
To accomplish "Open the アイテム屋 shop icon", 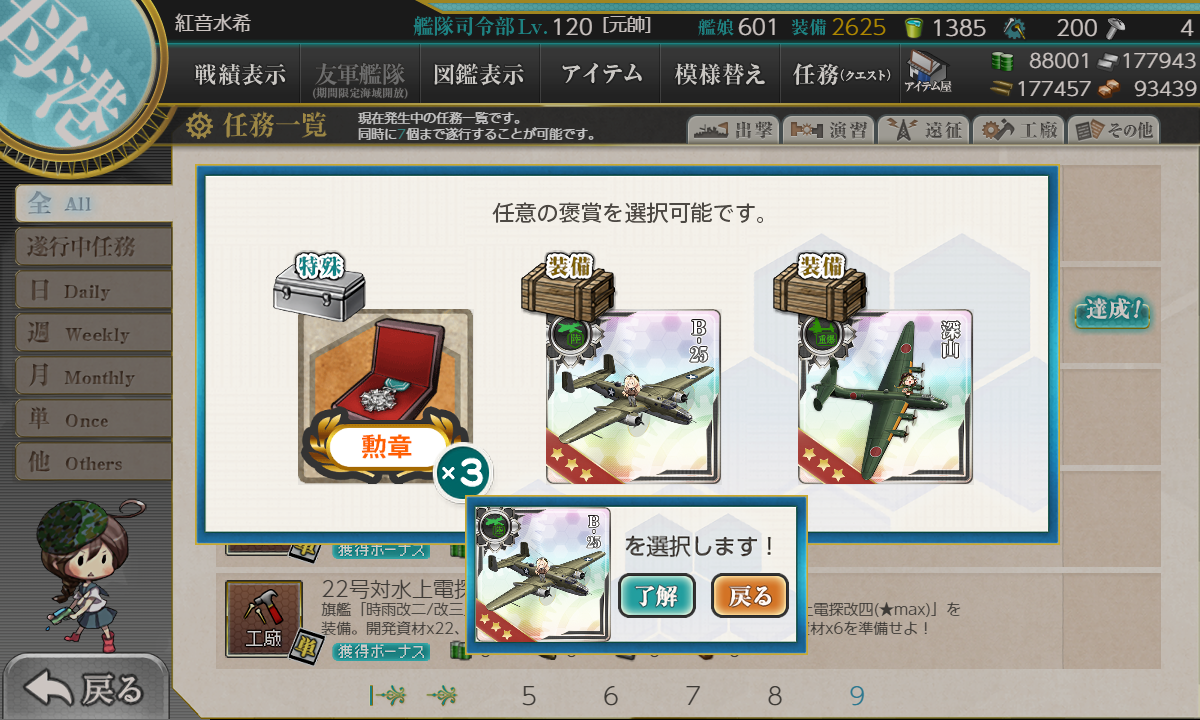I will coord(928,72).
